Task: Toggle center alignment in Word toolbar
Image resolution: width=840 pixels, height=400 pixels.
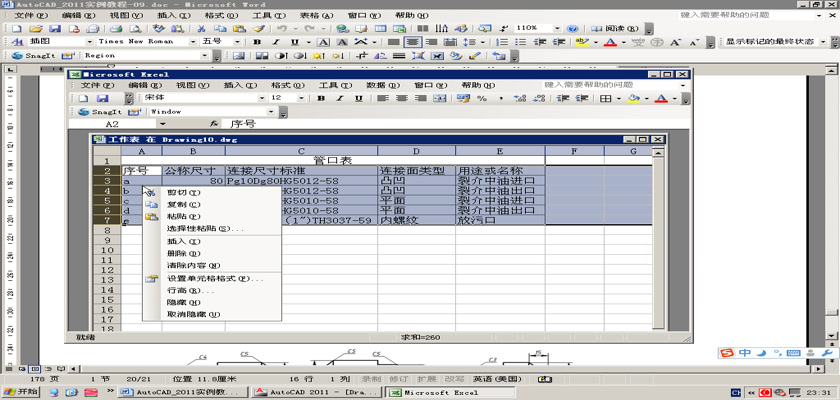Action: [412, 42]
